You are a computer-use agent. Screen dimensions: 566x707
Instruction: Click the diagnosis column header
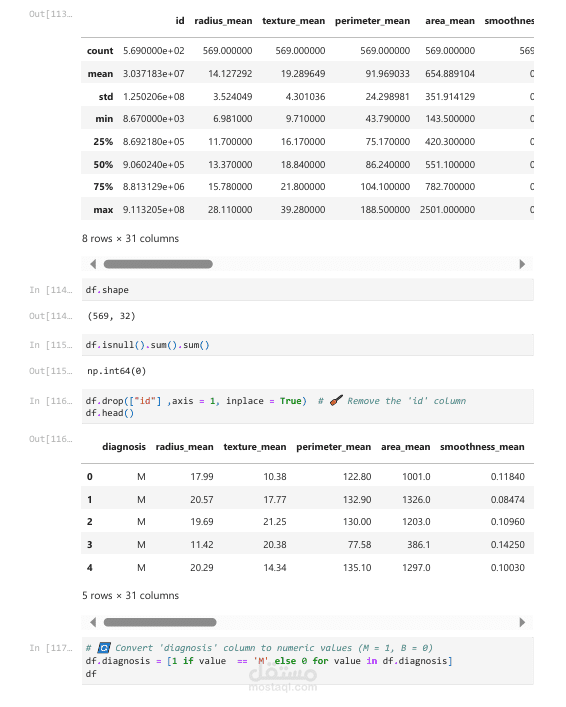pos(124,447)
